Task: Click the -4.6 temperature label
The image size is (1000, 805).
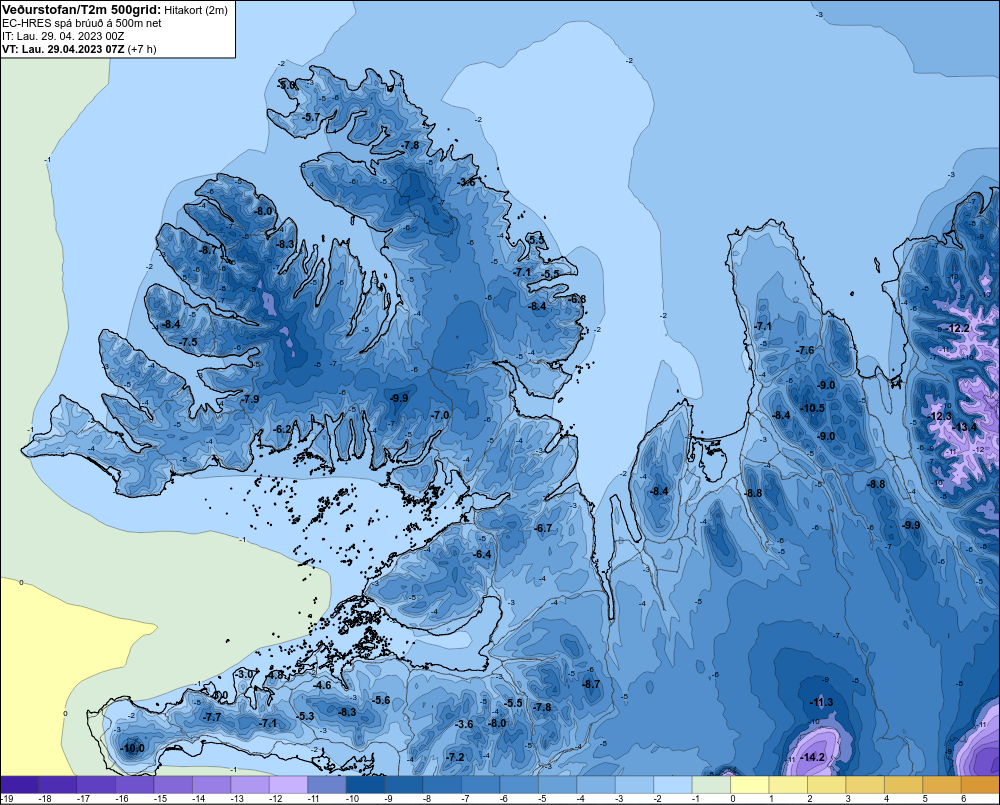Action: tap(322, 686)
